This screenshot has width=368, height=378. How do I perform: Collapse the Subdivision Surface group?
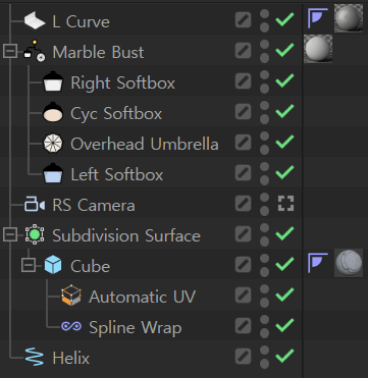10,235
